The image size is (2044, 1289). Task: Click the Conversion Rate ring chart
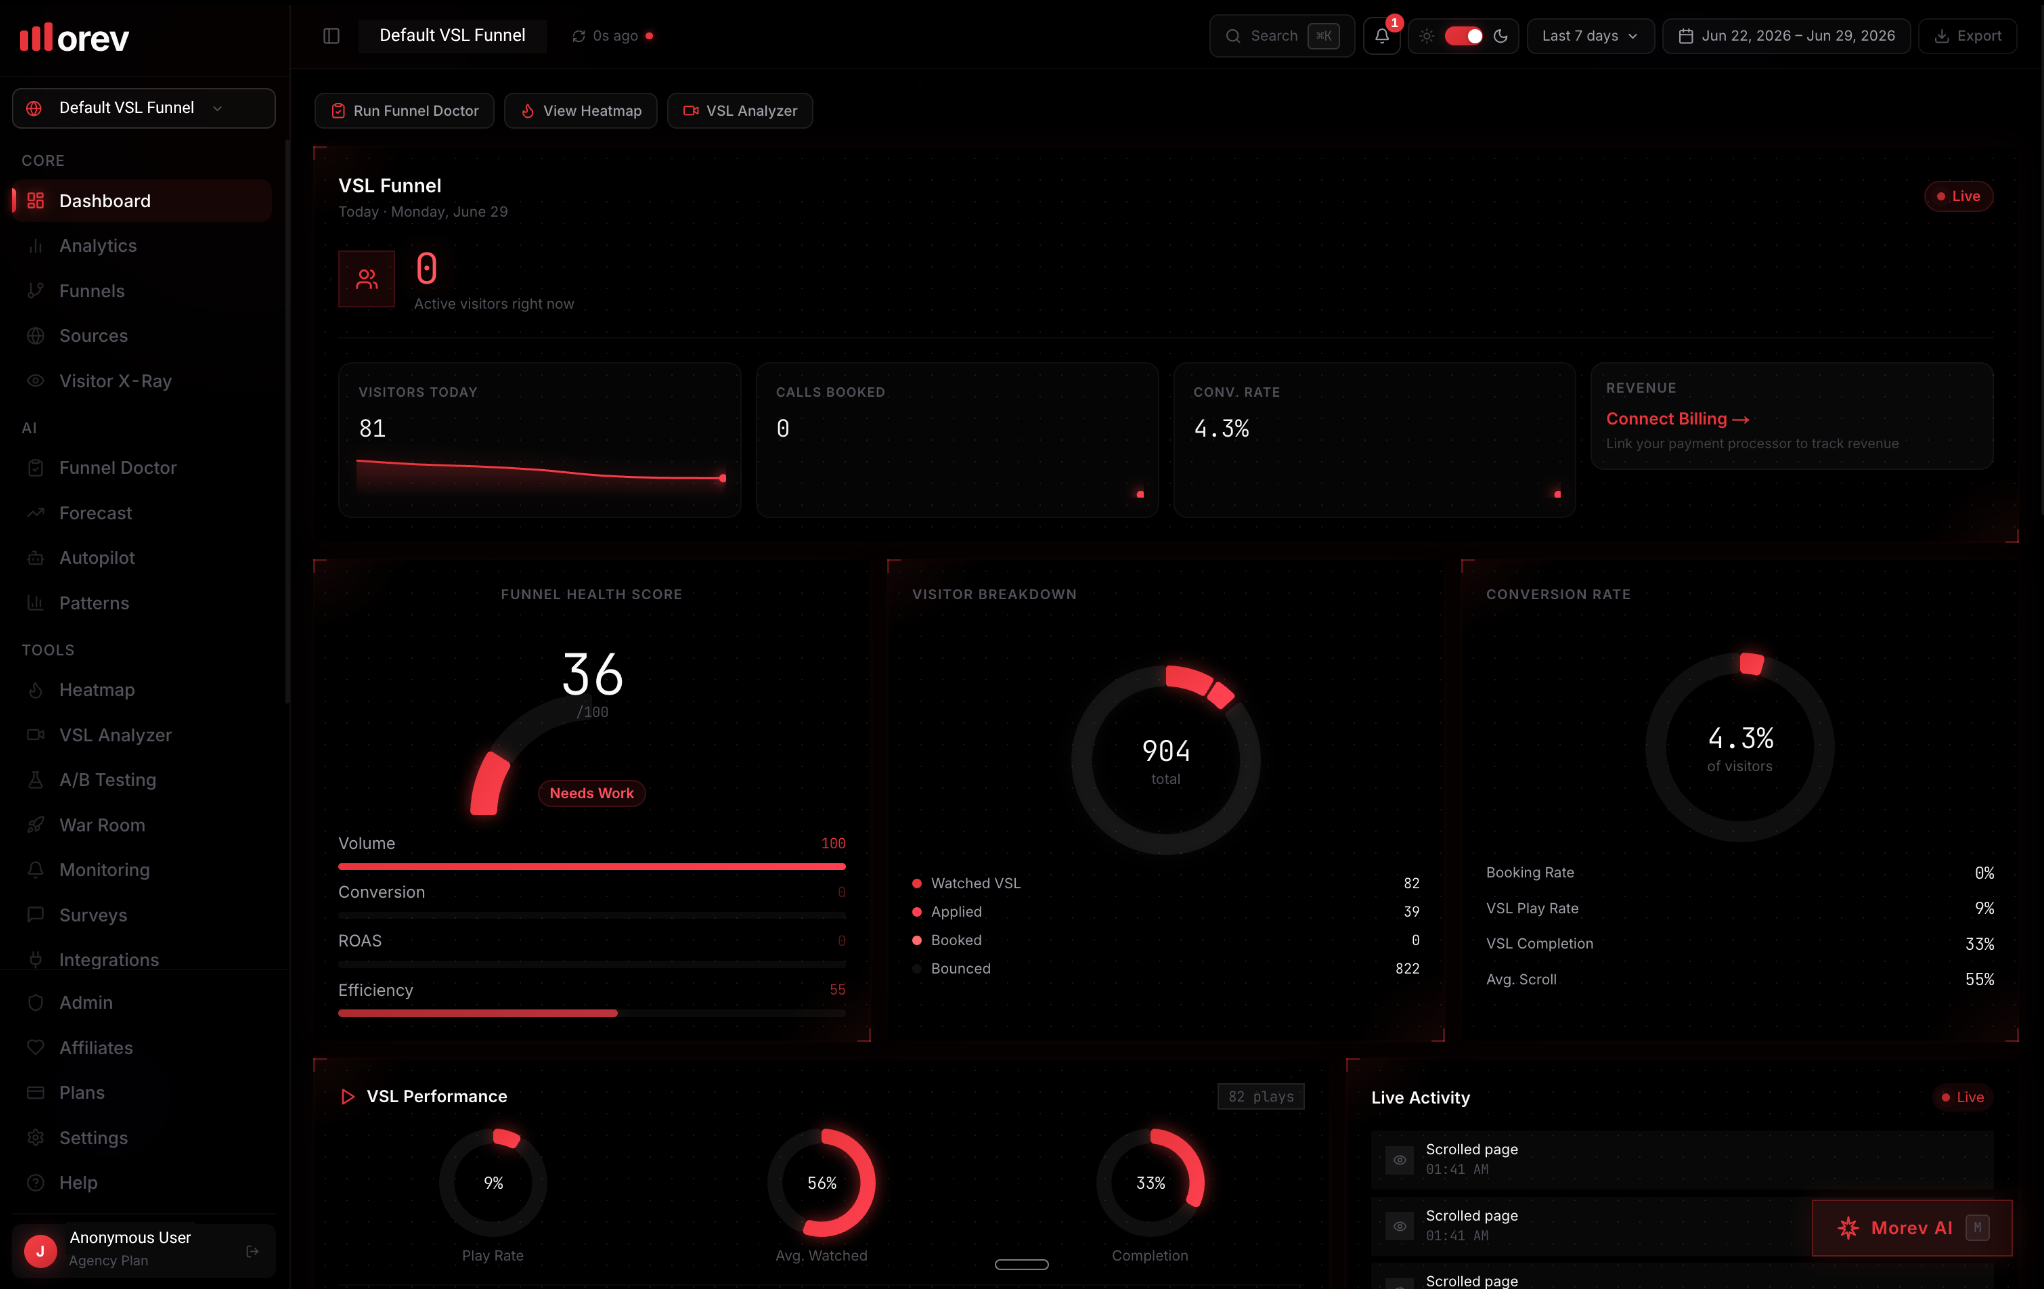tap(1740, 747)
